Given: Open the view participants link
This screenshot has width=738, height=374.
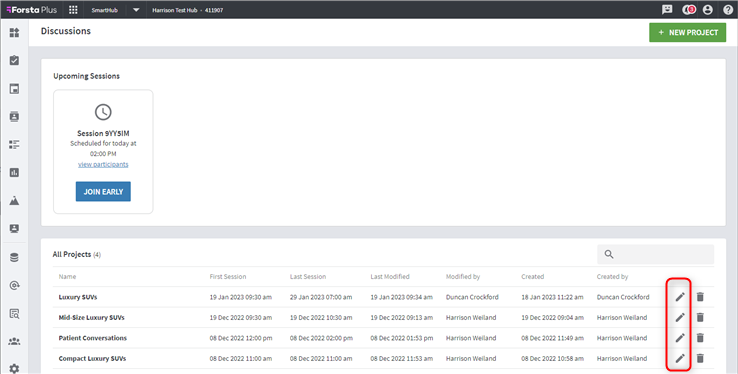Looking at the screenshot, I should click(103, 164).
